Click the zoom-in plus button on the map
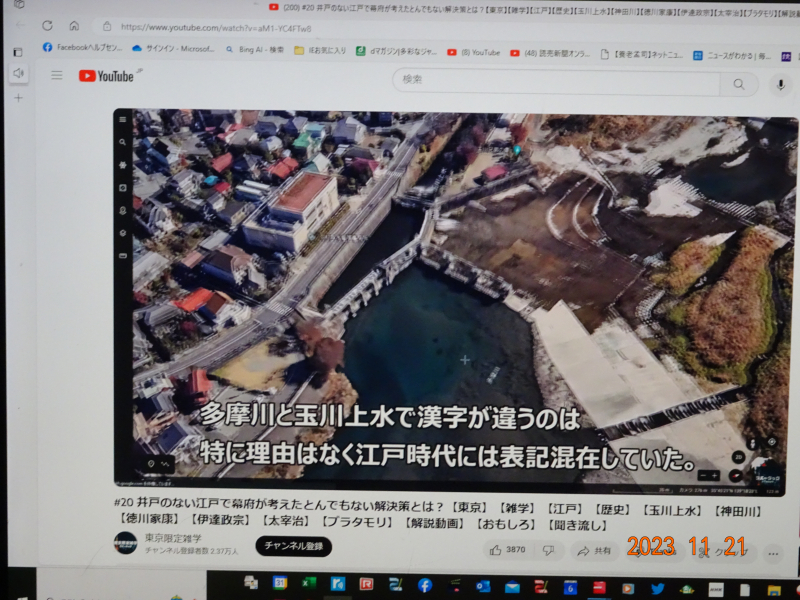The width and height of the screenshot is (800, 600). 715,476
